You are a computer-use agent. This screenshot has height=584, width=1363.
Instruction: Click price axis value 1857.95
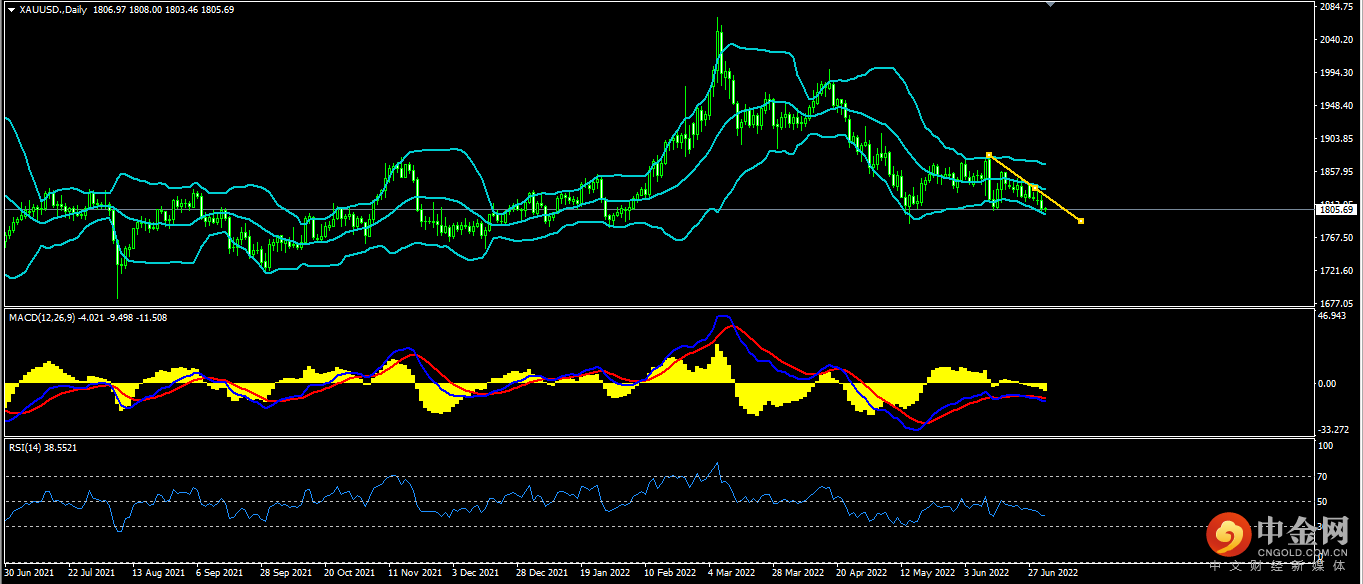pyautogui.click(x=1336, y=172)
